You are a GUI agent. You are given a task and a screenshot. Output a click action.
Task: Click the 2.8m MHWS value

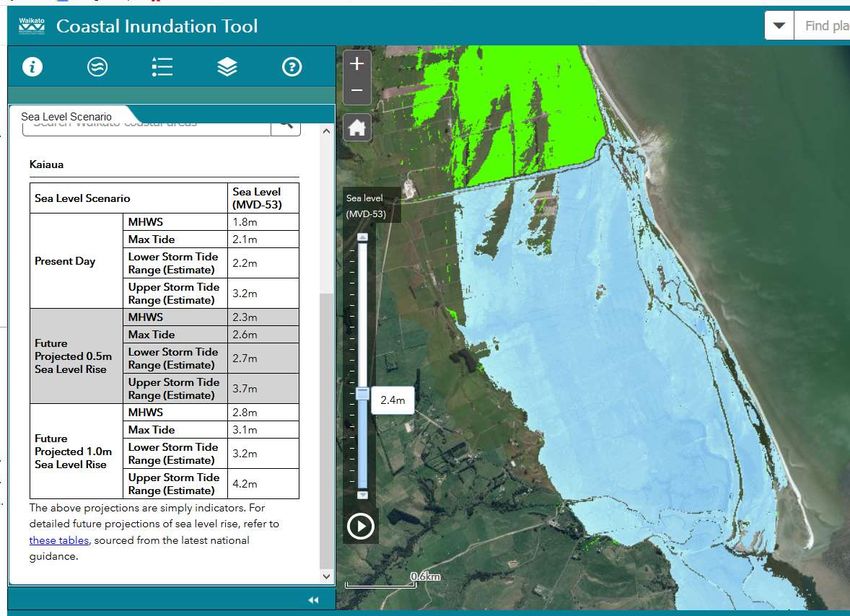click(244, 412)
